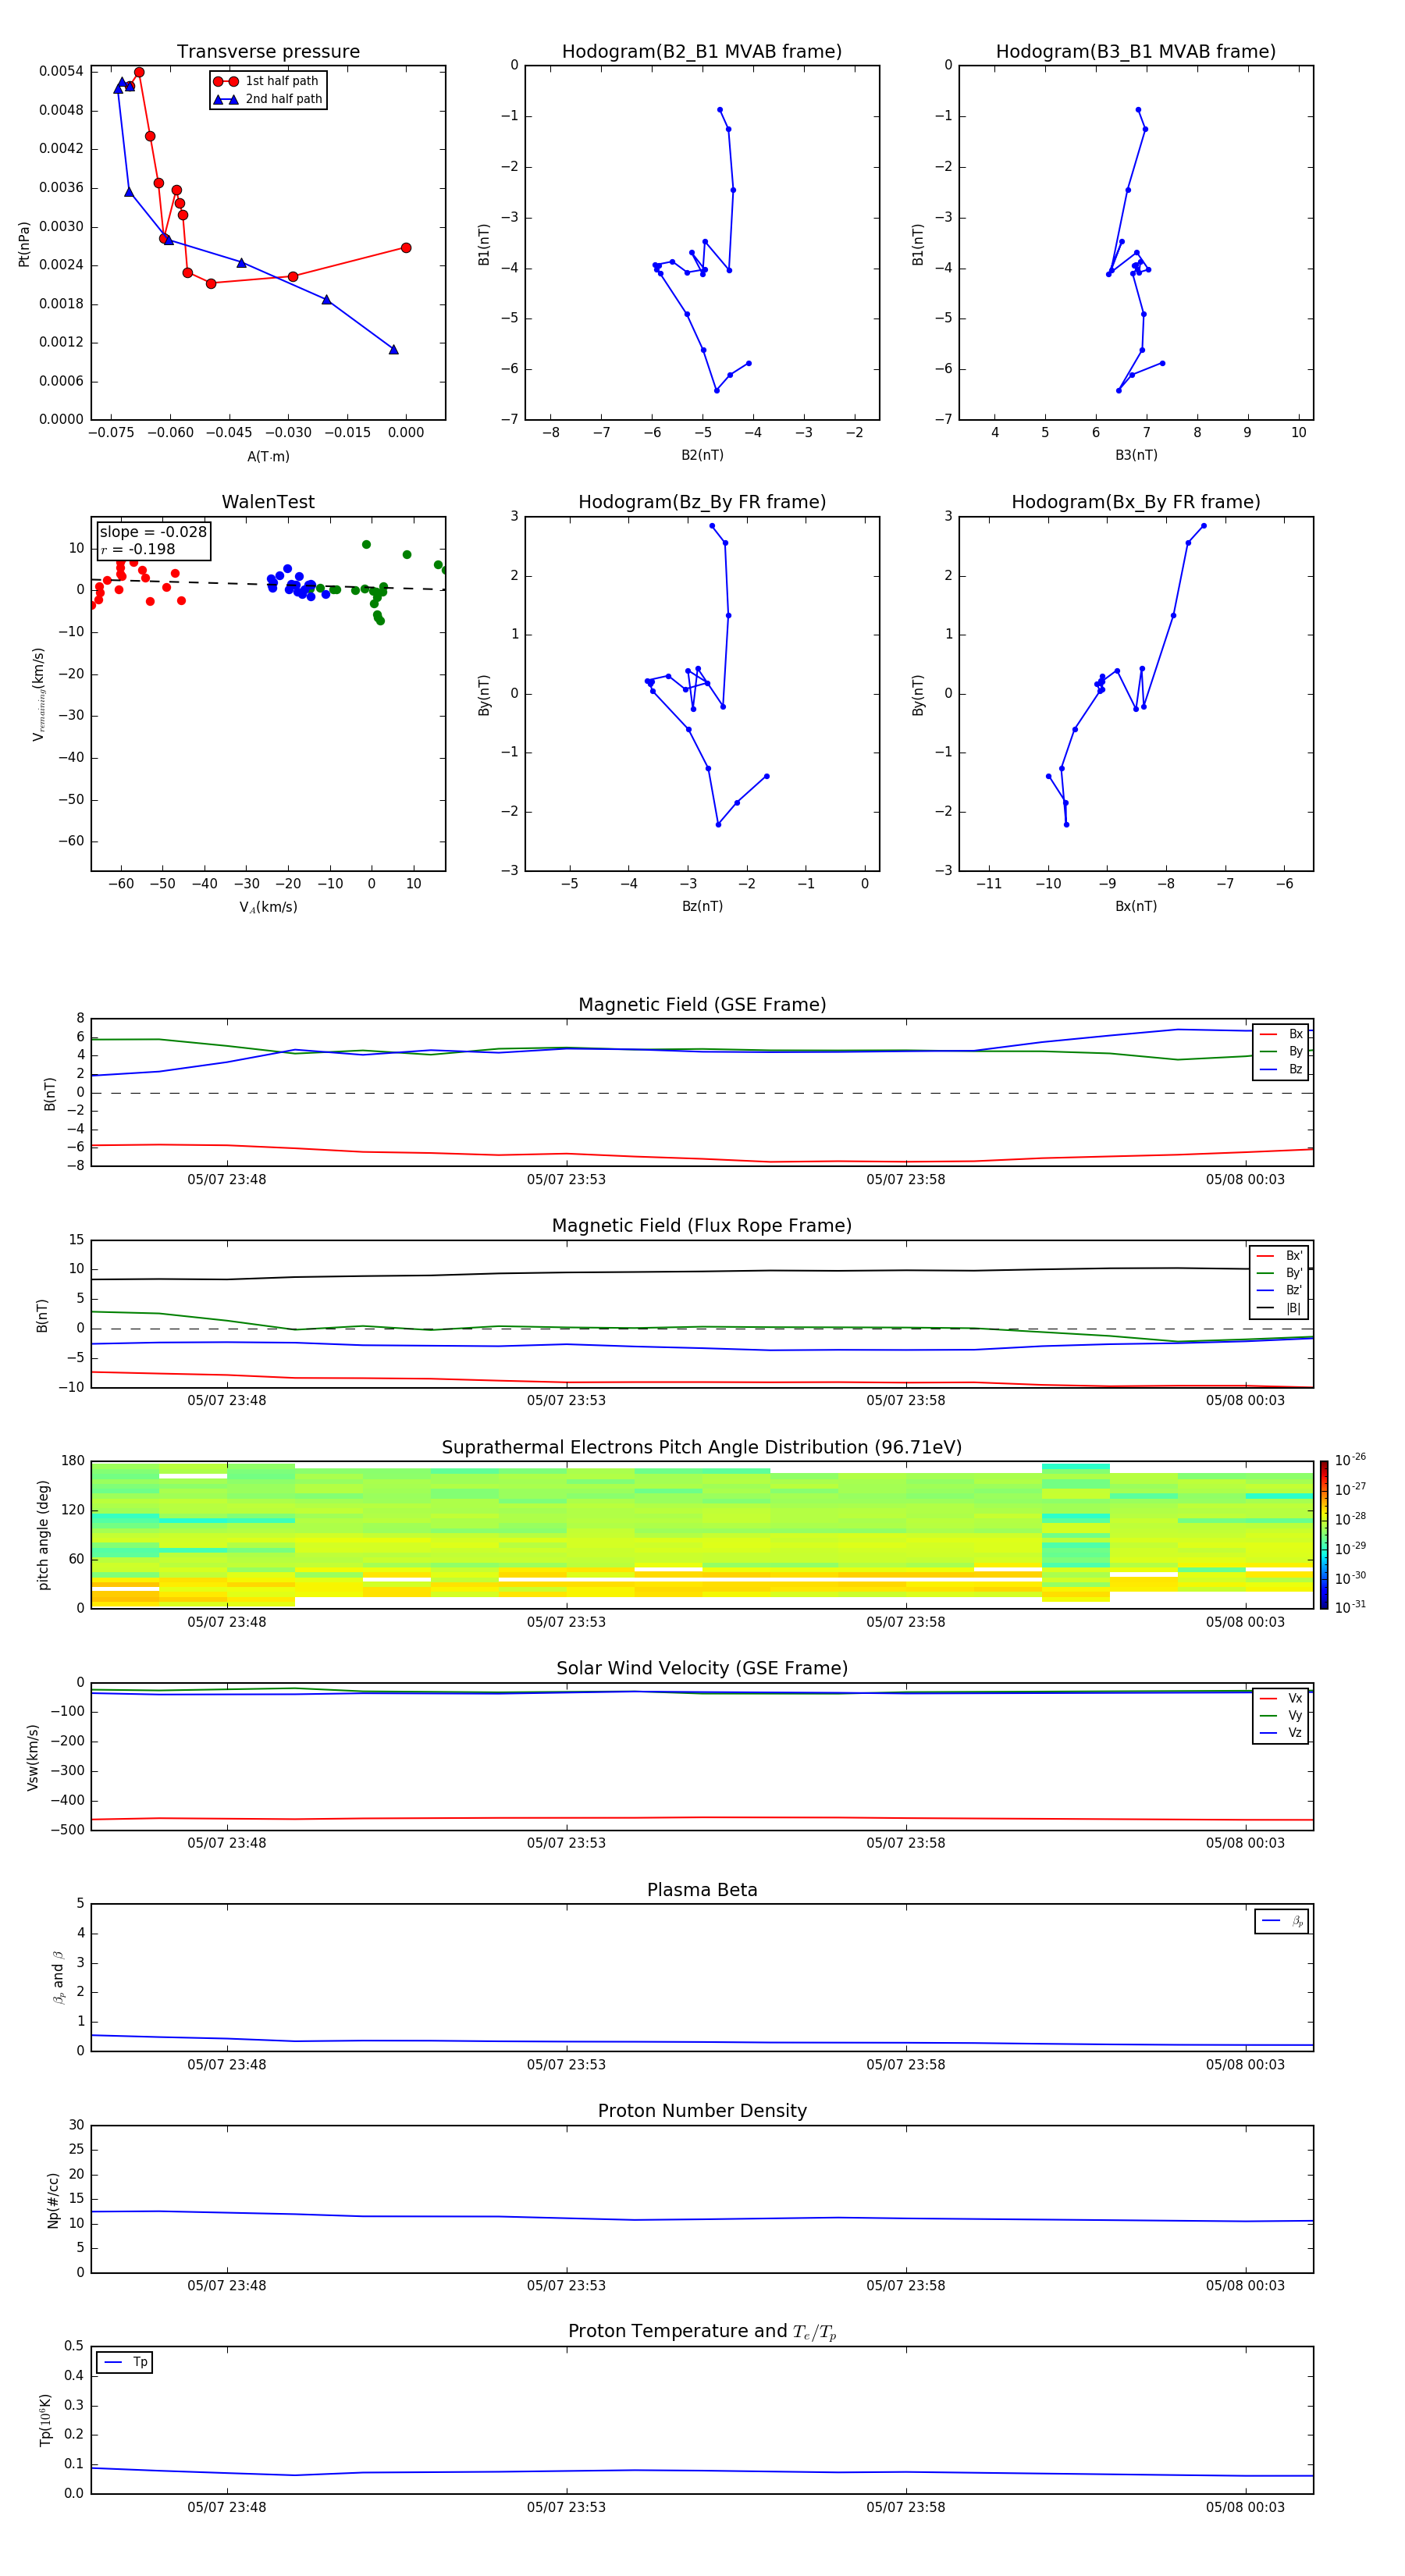Click the beta_p legend in Plasma Beta panel
Image resolution: width=1405 pixels, height=2576 pixels.
point(1281,1921)
